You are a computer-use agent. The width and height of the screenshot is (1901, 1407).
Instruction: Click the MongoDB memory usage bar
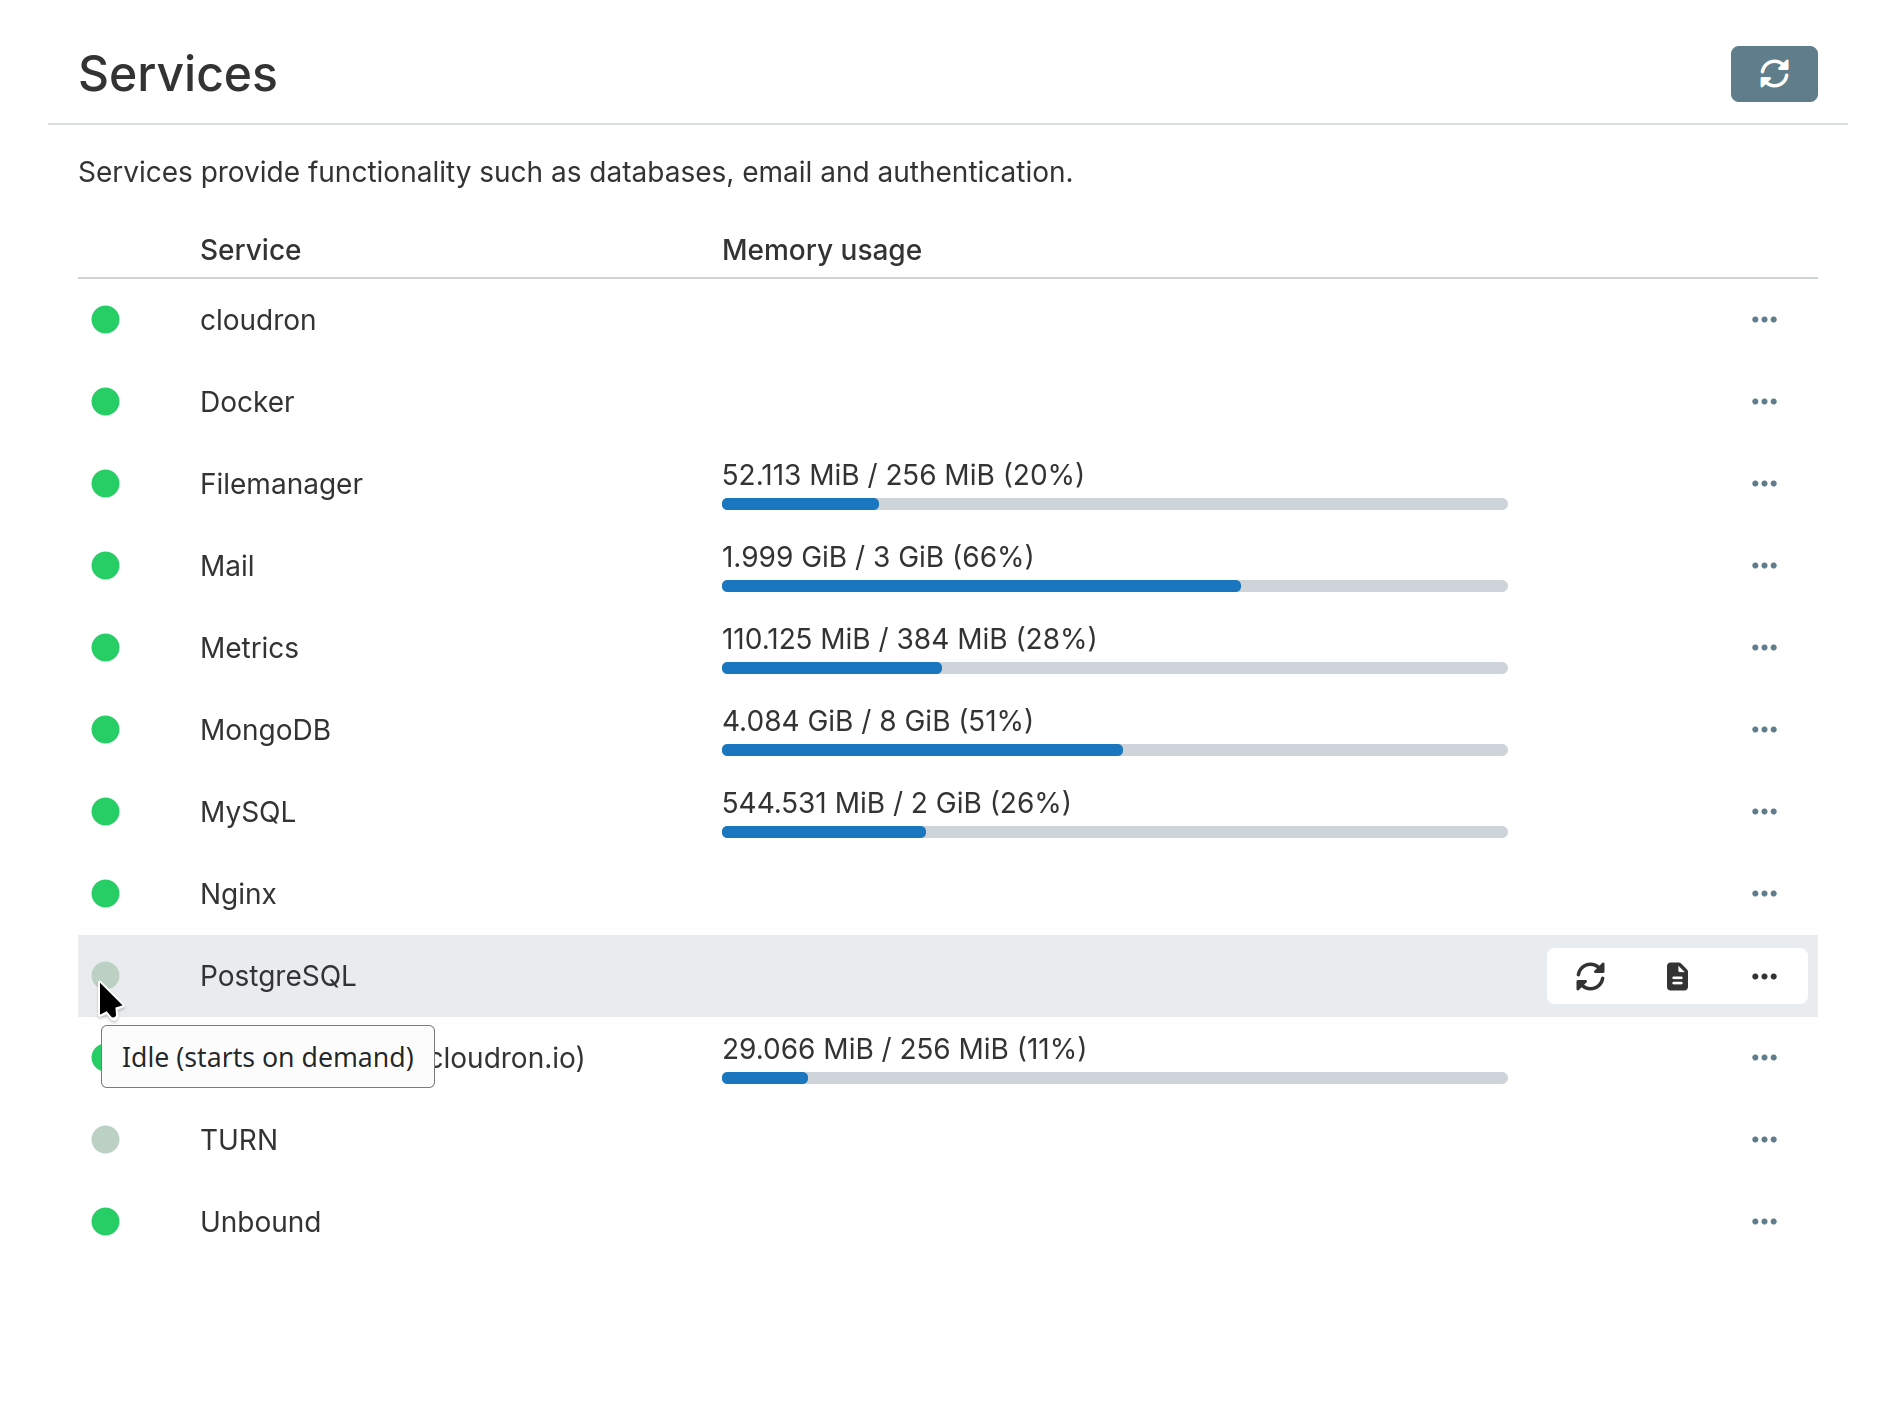pyautogui.click(x=1114, y=750)
